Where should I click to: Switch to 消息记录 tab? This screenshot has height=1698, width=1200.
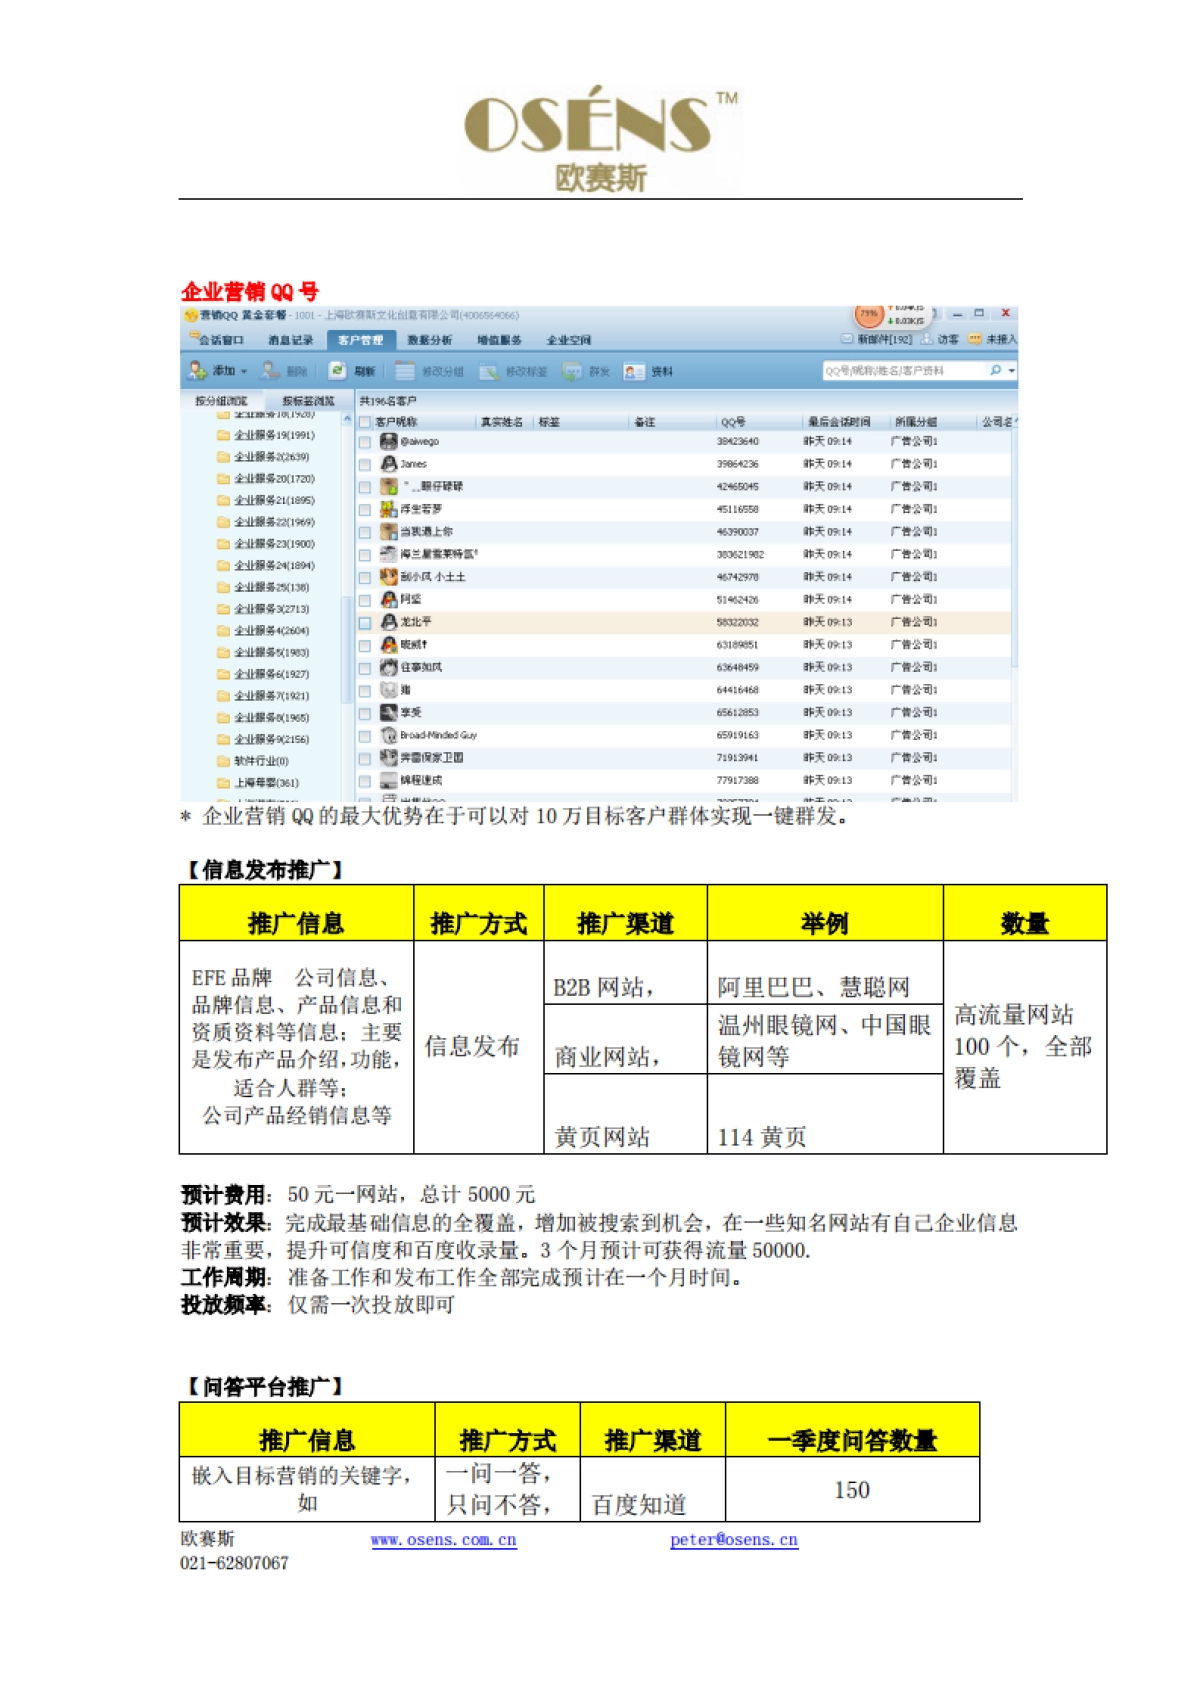(290, 340)
